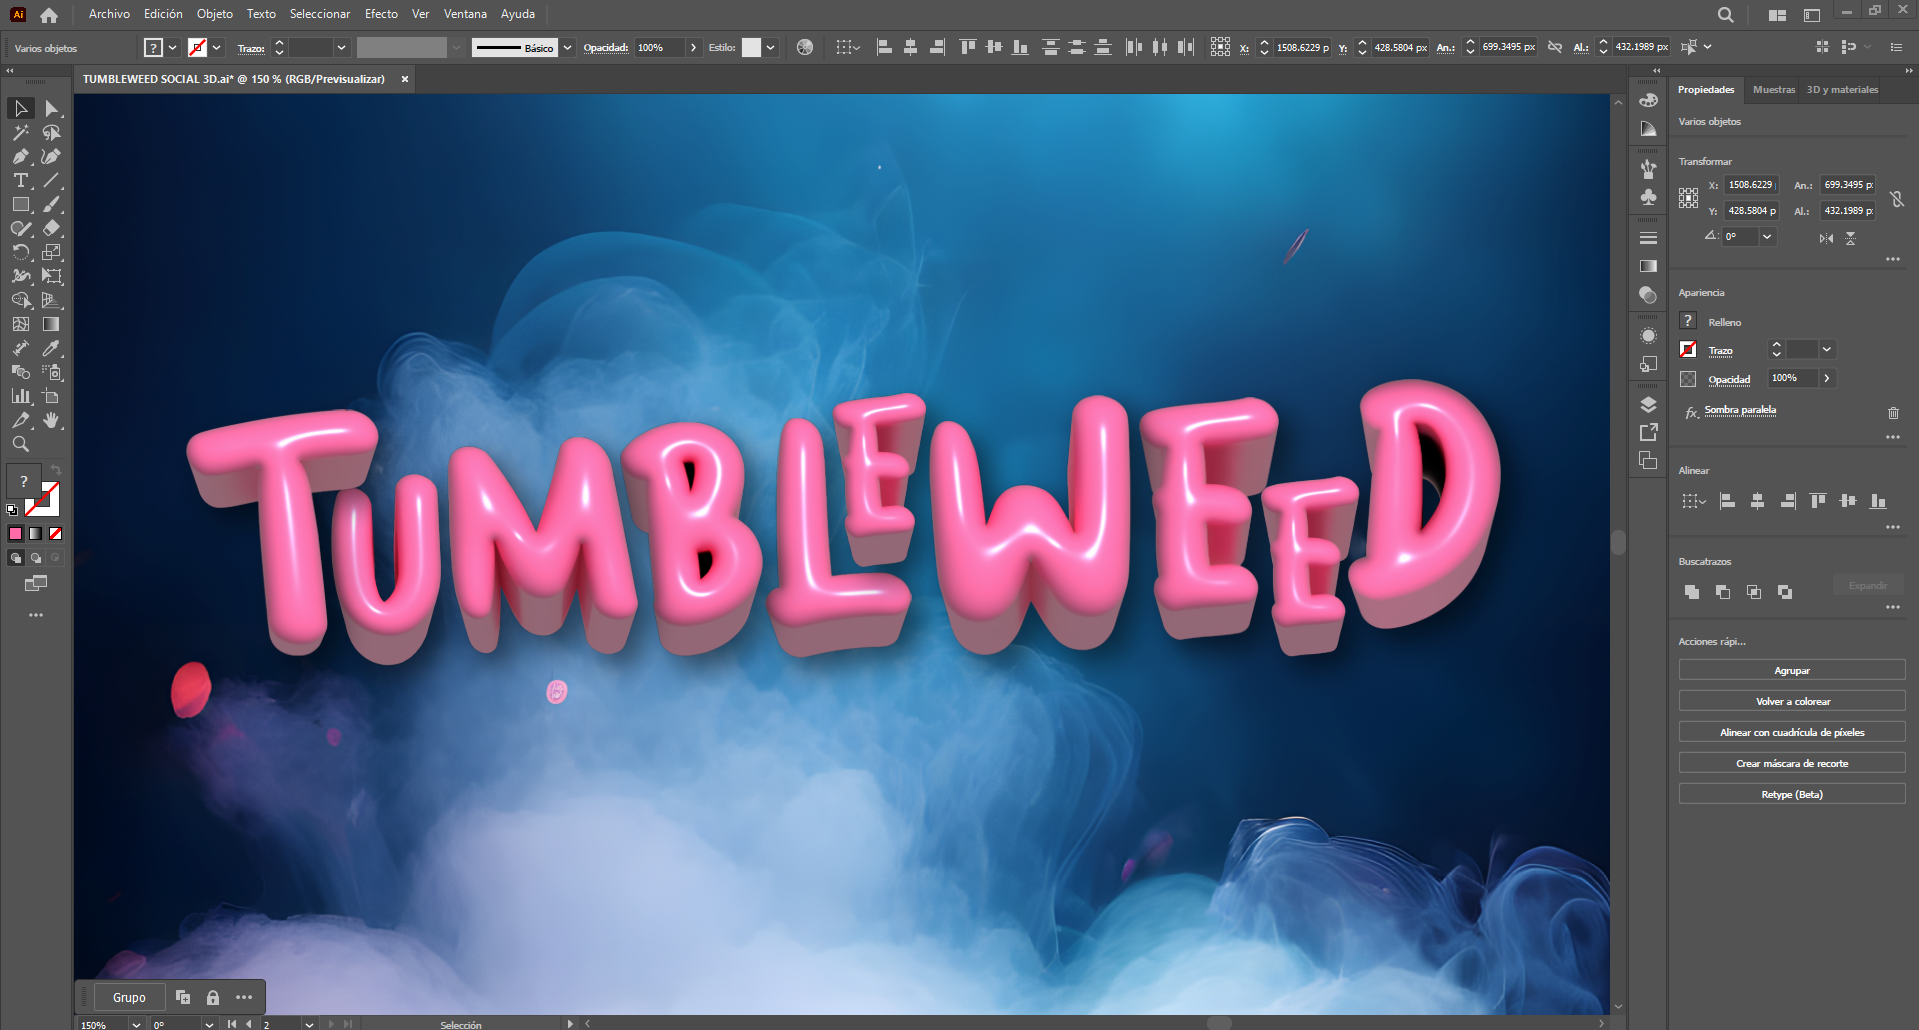Open the Objeto menu
Viewport: 1919px width, 1030px height.
215,14
